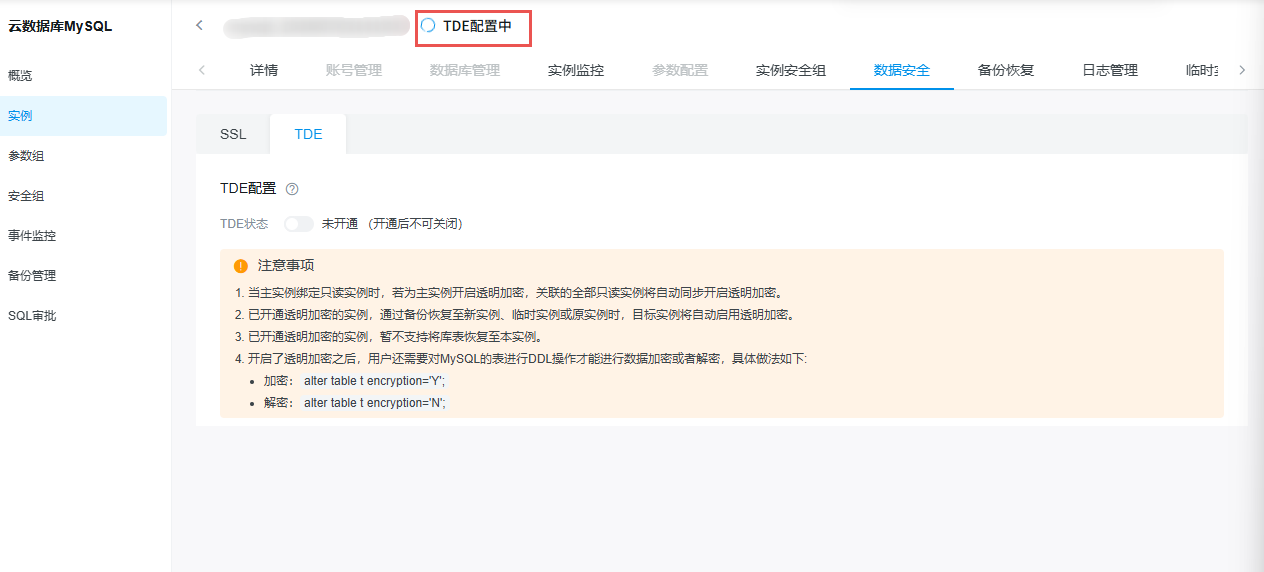1264x572 pixels.
Task: Click the TDE配置 help question icon
Action: coord(292,189)
